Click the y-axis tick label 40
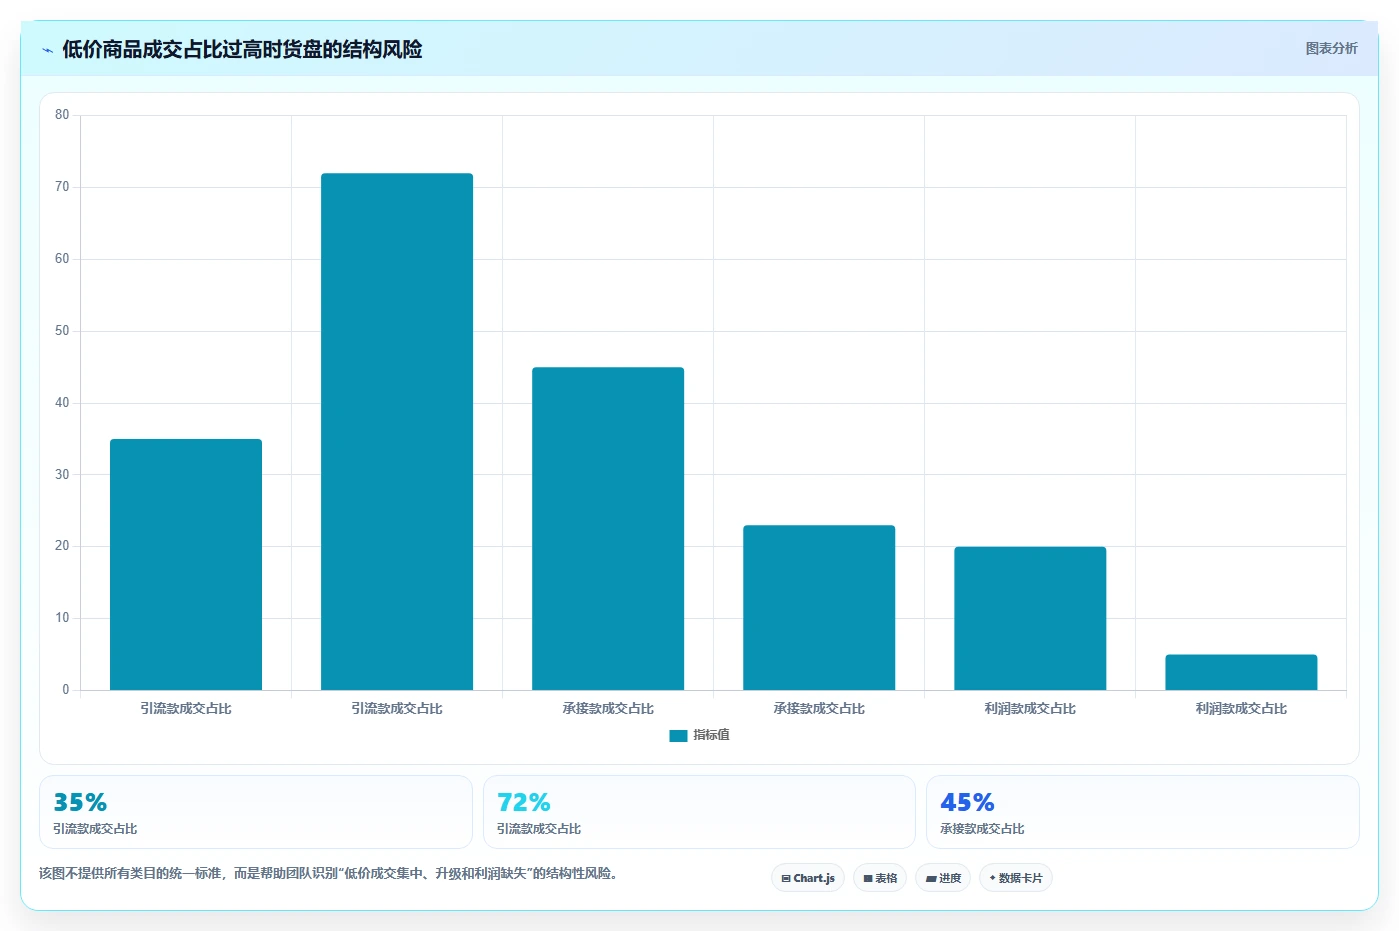The width and height of the screenshot is (1399, 931). [x=62, y=403]
